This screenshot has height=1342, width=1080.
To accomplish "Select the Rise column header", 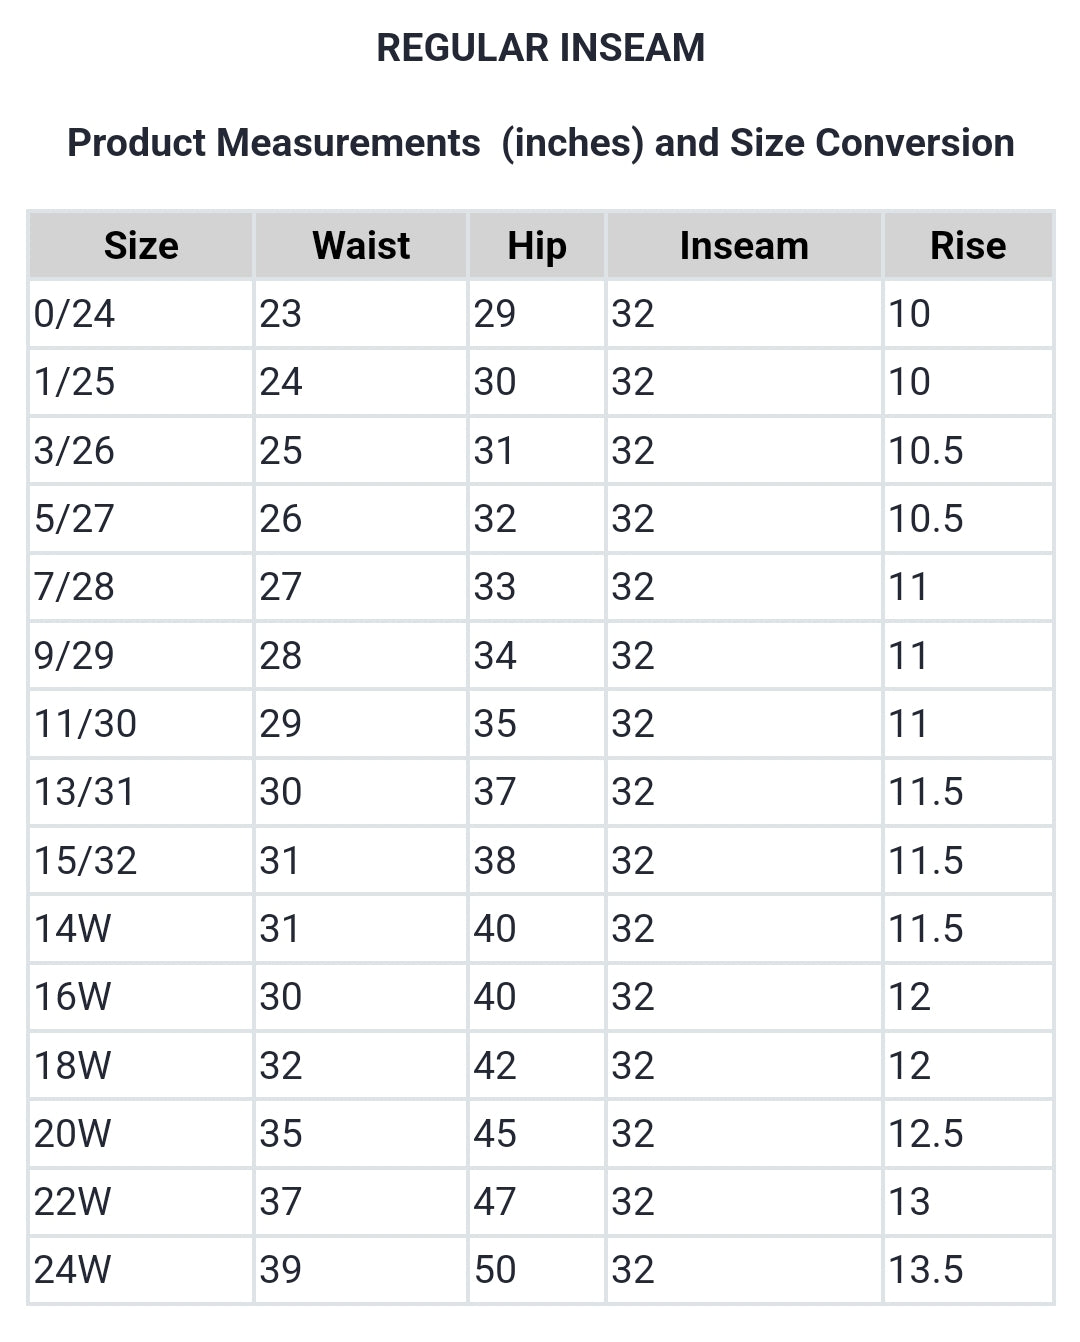I will point(967,246).
